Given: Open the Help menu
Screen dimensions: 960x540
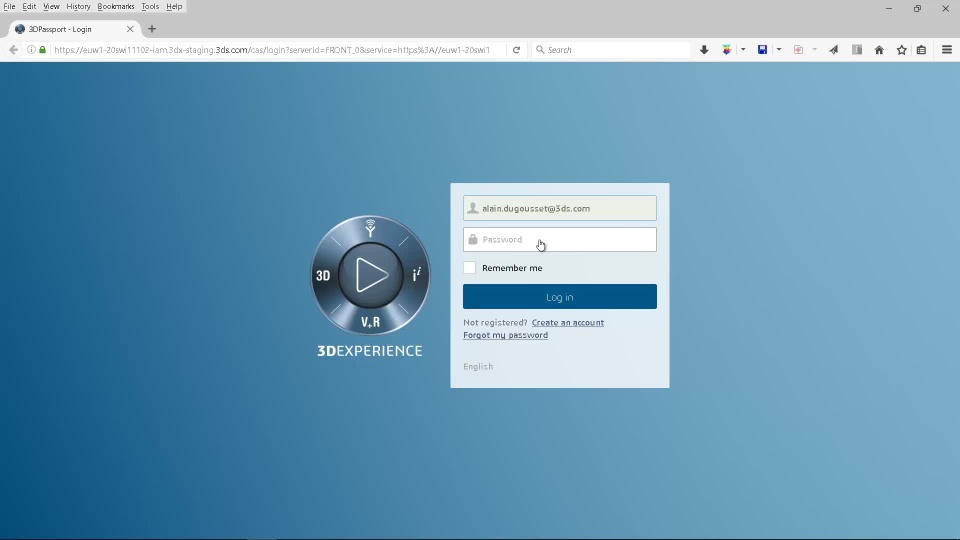Looking at the screenshot, I should pos(174,6).
